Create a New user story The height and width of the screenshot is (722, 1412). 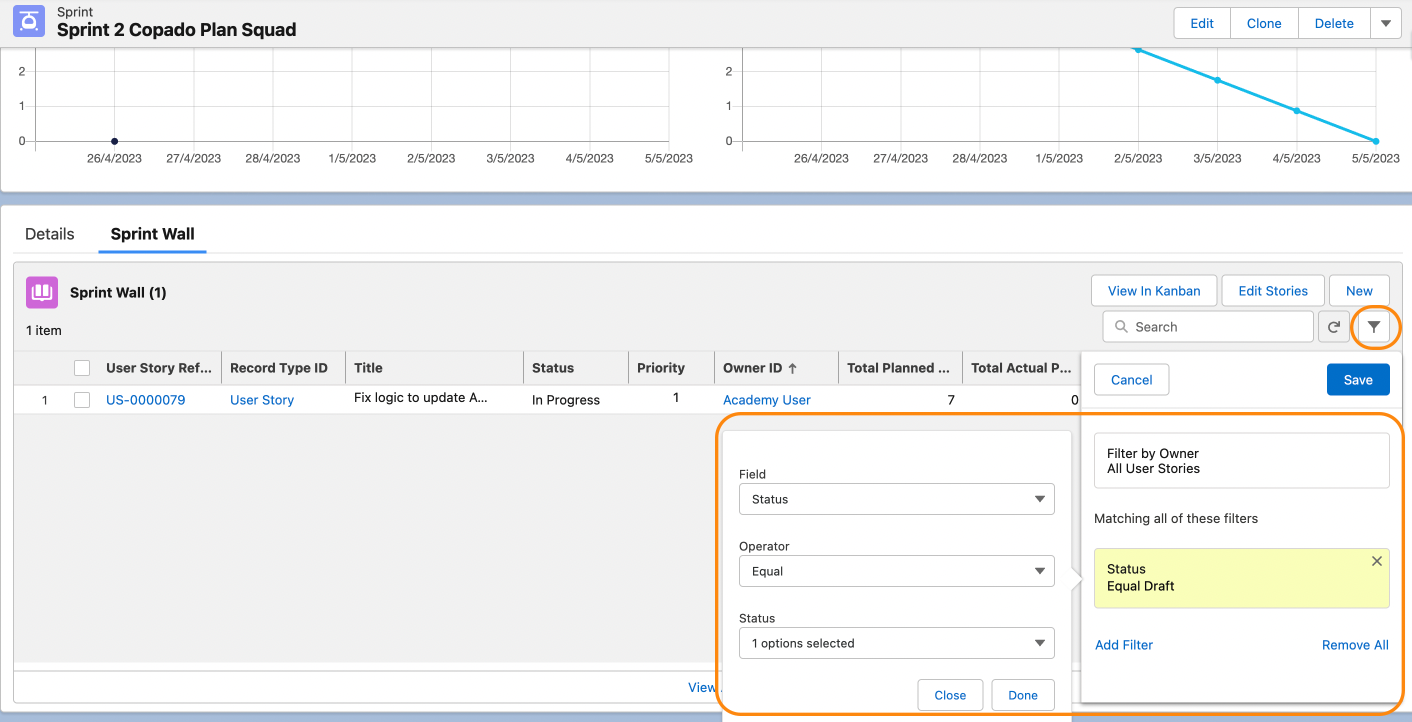[x=1359, y=291]
